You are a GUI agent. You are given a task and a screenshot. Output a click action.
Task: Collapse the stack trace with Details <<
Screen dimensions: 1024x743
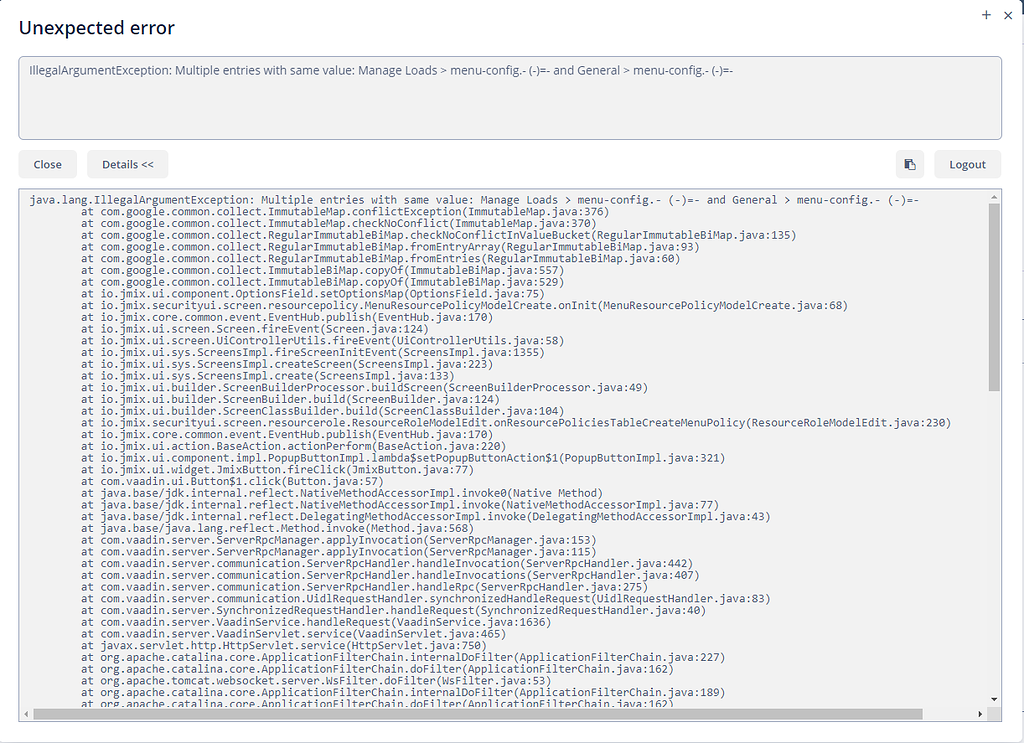pyautogui.click(x=127, y=165)
